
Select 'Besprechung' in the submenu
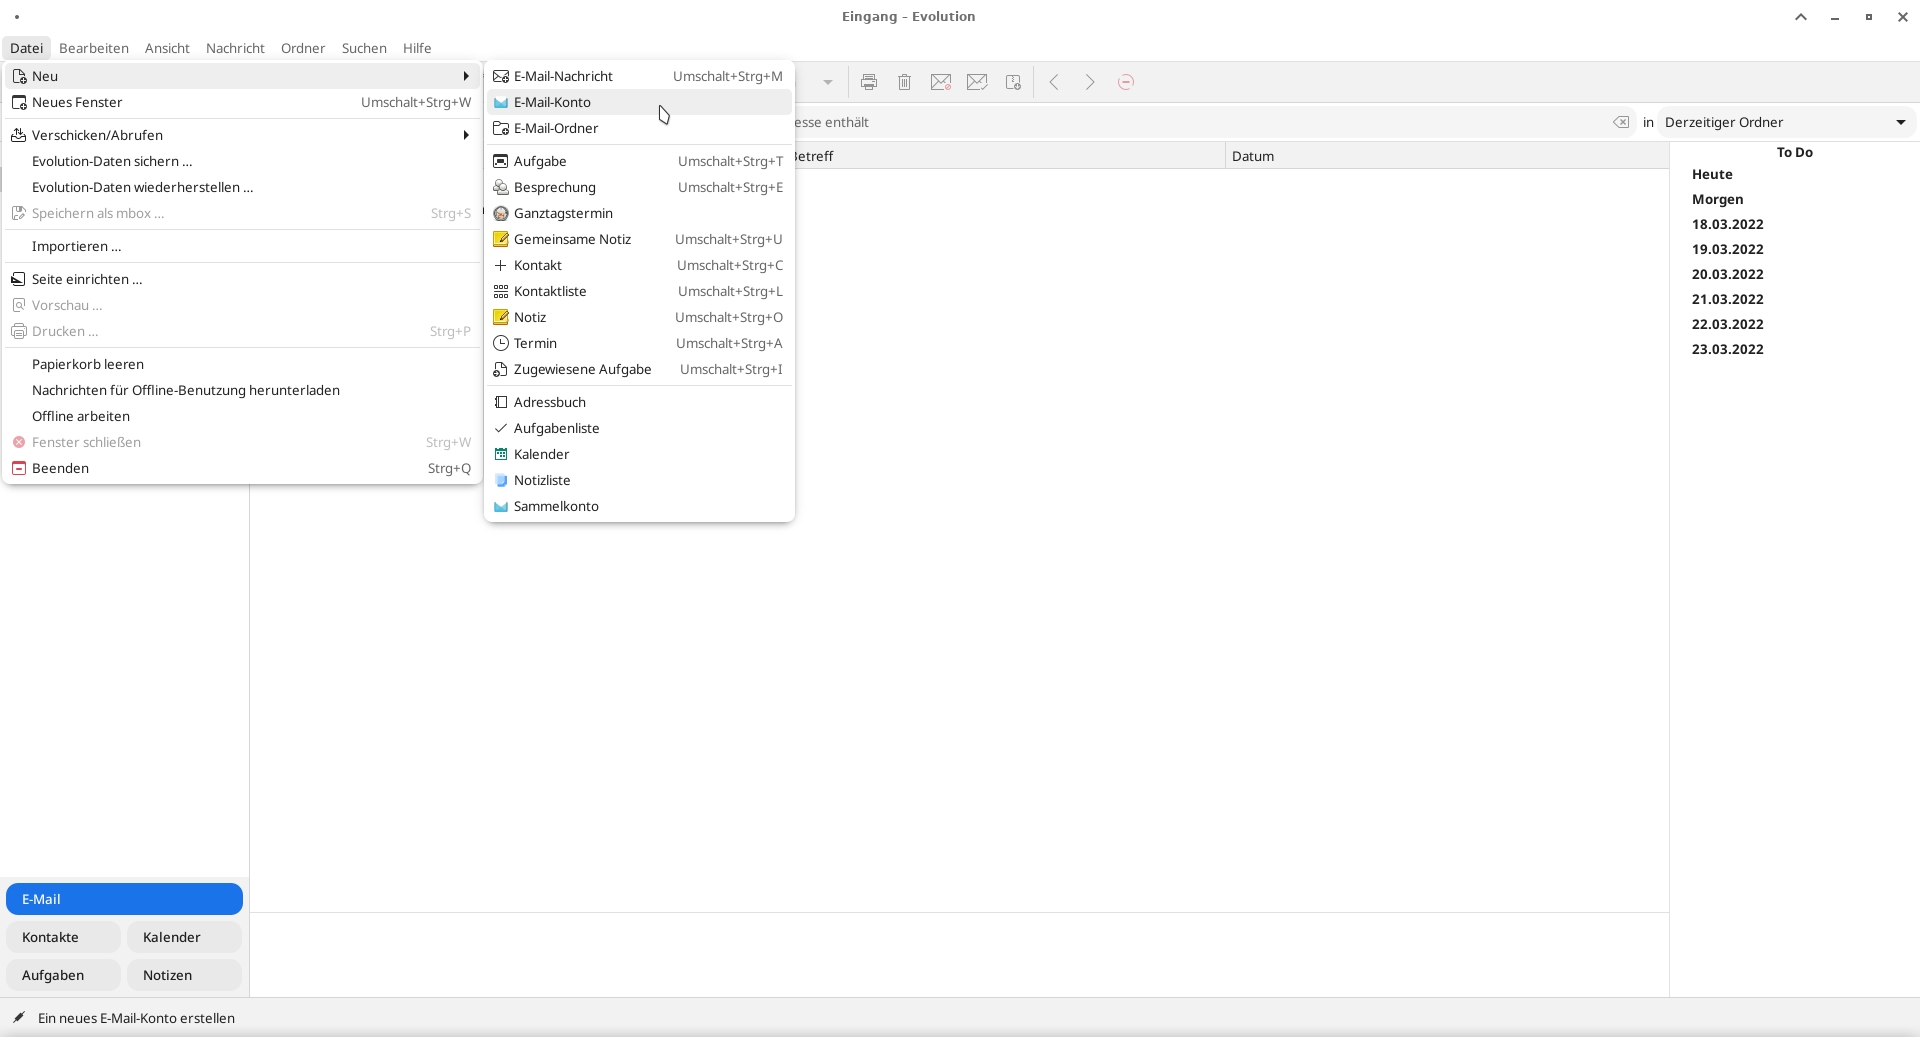click(639, 187)
